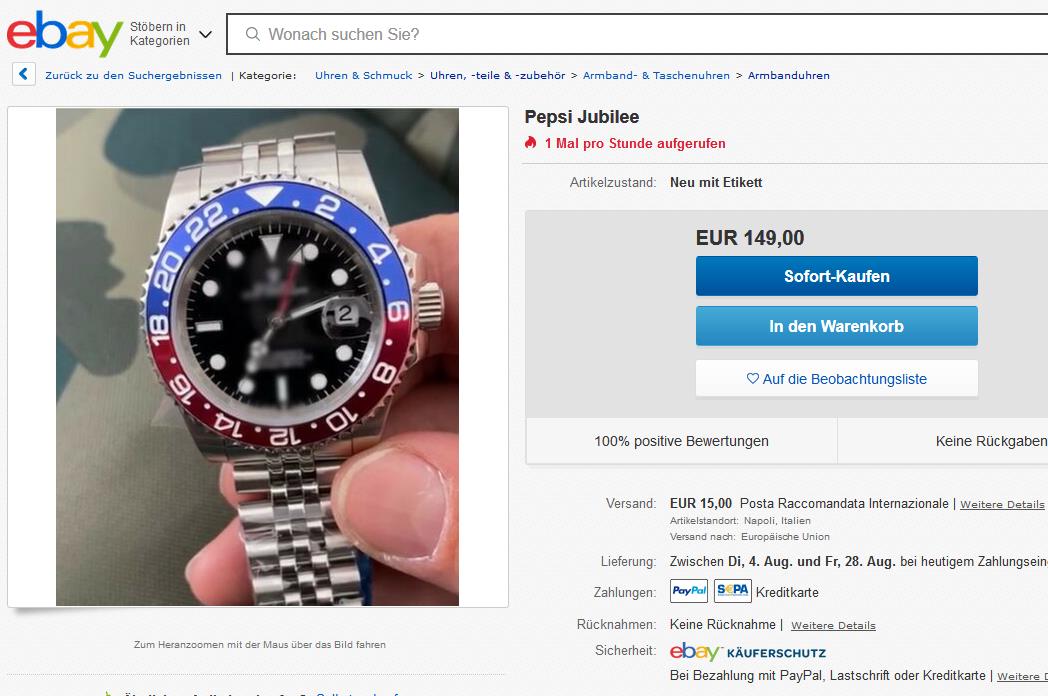1048x696 pixels.
Task: Open the Armband- & Taschenuhren breadcrumb
Action: pos(656,76)
